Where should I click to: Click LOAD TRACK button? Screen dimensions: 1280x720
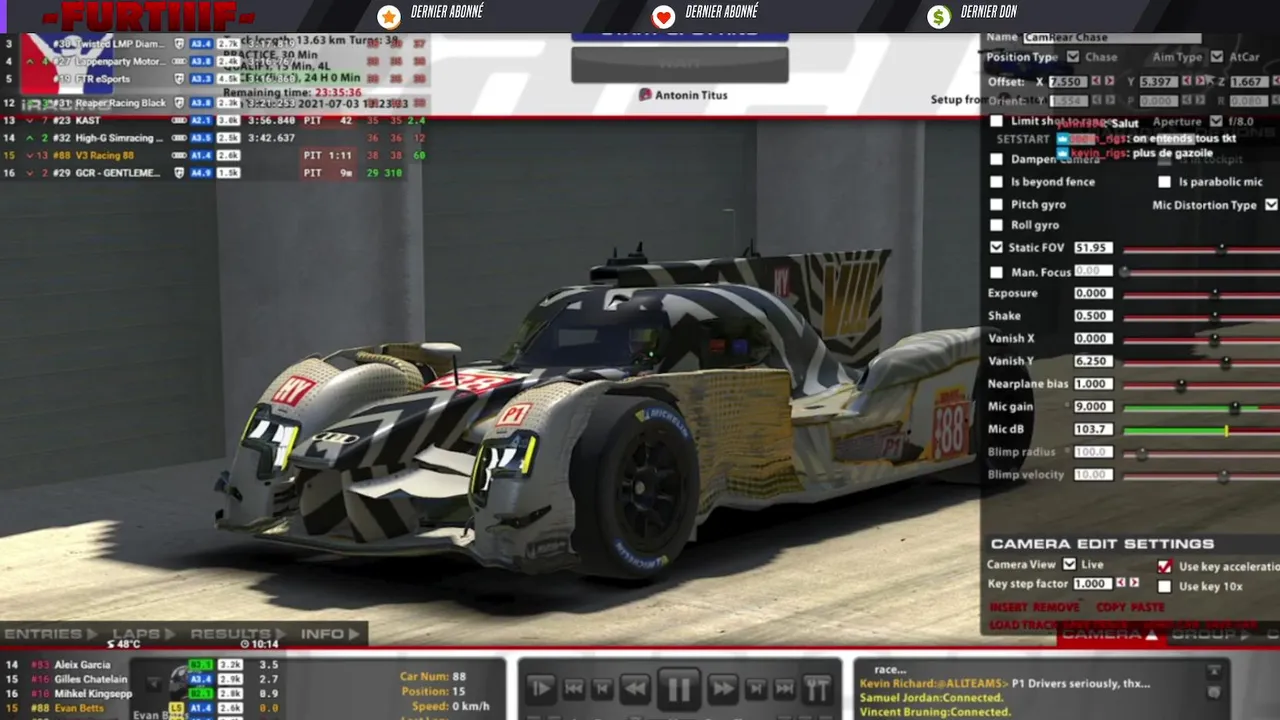tap(1023, 625)
